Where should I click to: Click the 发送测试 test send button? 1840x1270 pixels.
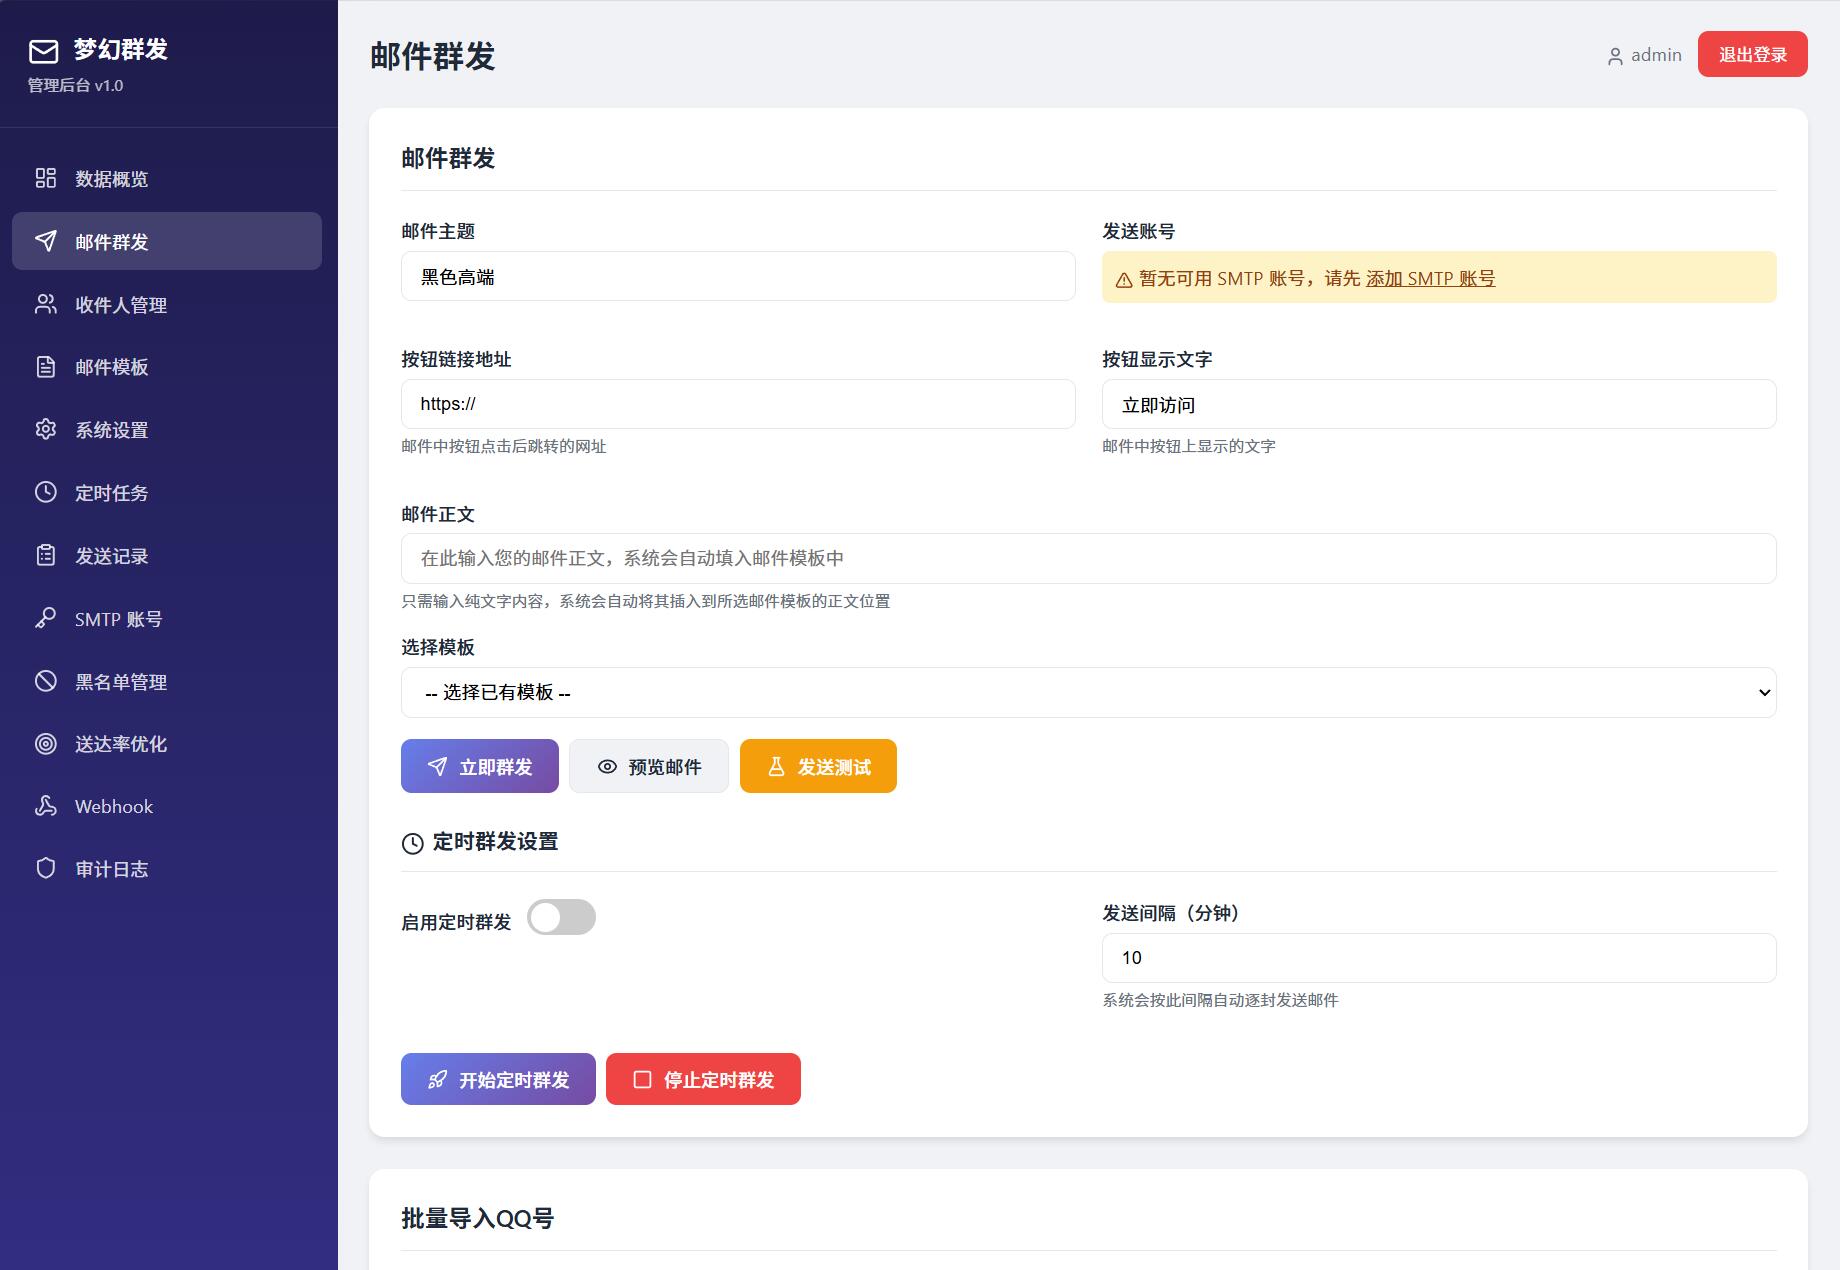[x=818, y=766]
